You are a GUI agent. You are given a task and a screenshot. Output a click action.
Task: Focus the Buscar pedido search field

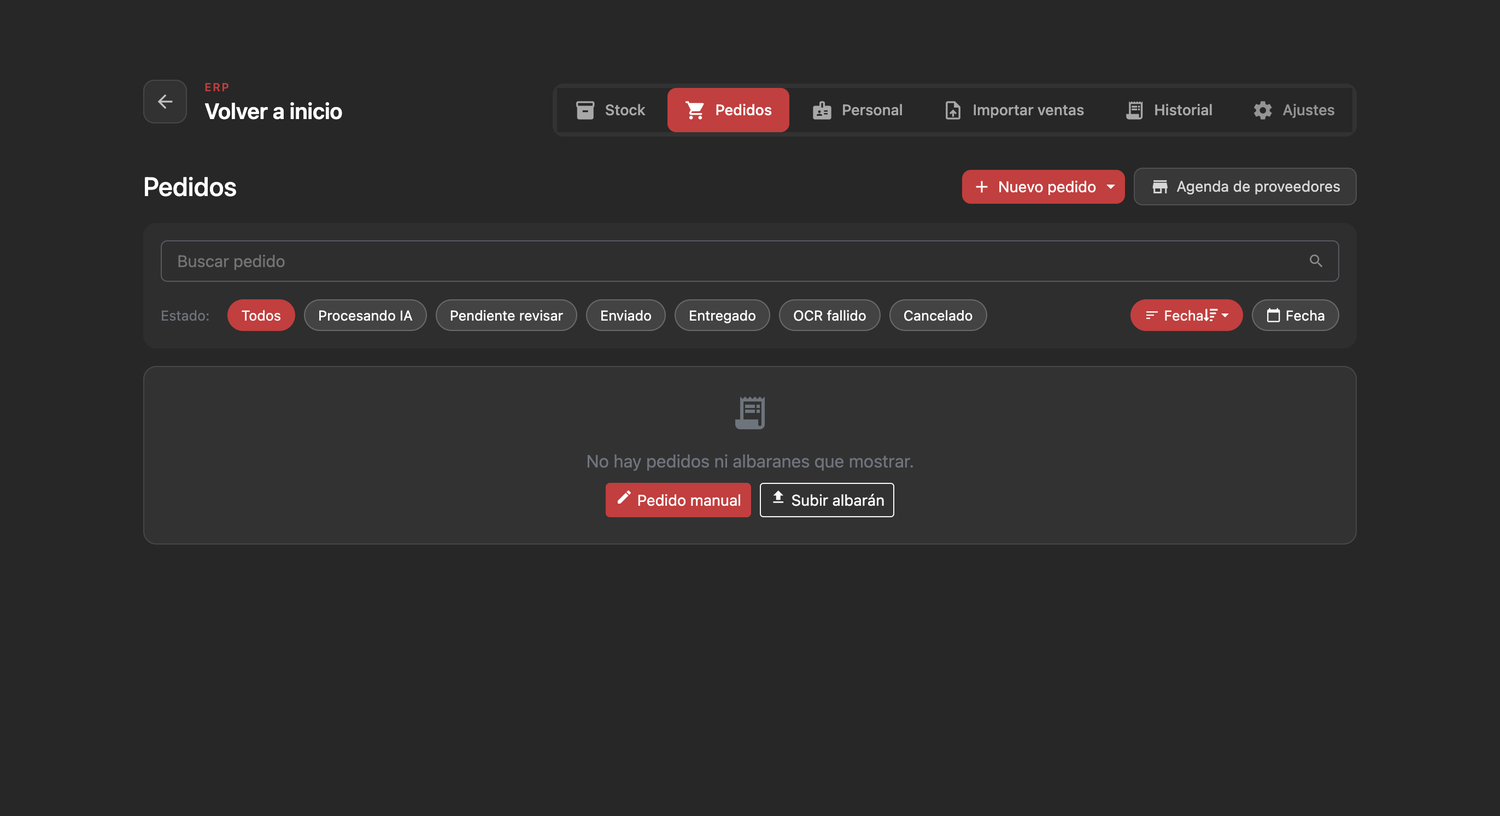coord(750,261)
